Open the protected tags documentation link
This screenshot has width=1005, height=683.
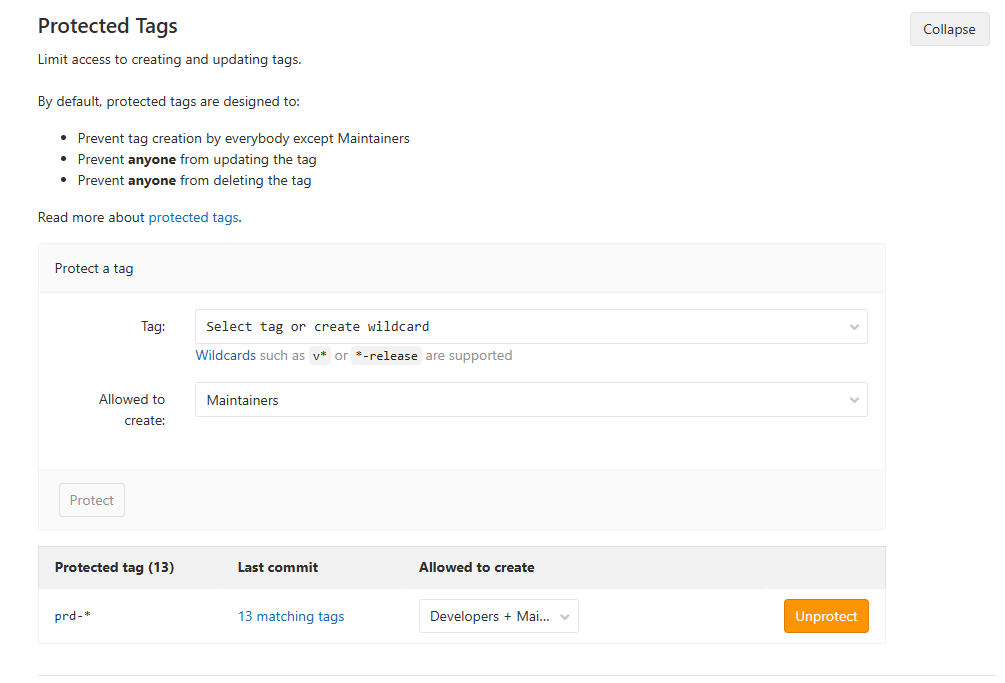click(193, 217)
